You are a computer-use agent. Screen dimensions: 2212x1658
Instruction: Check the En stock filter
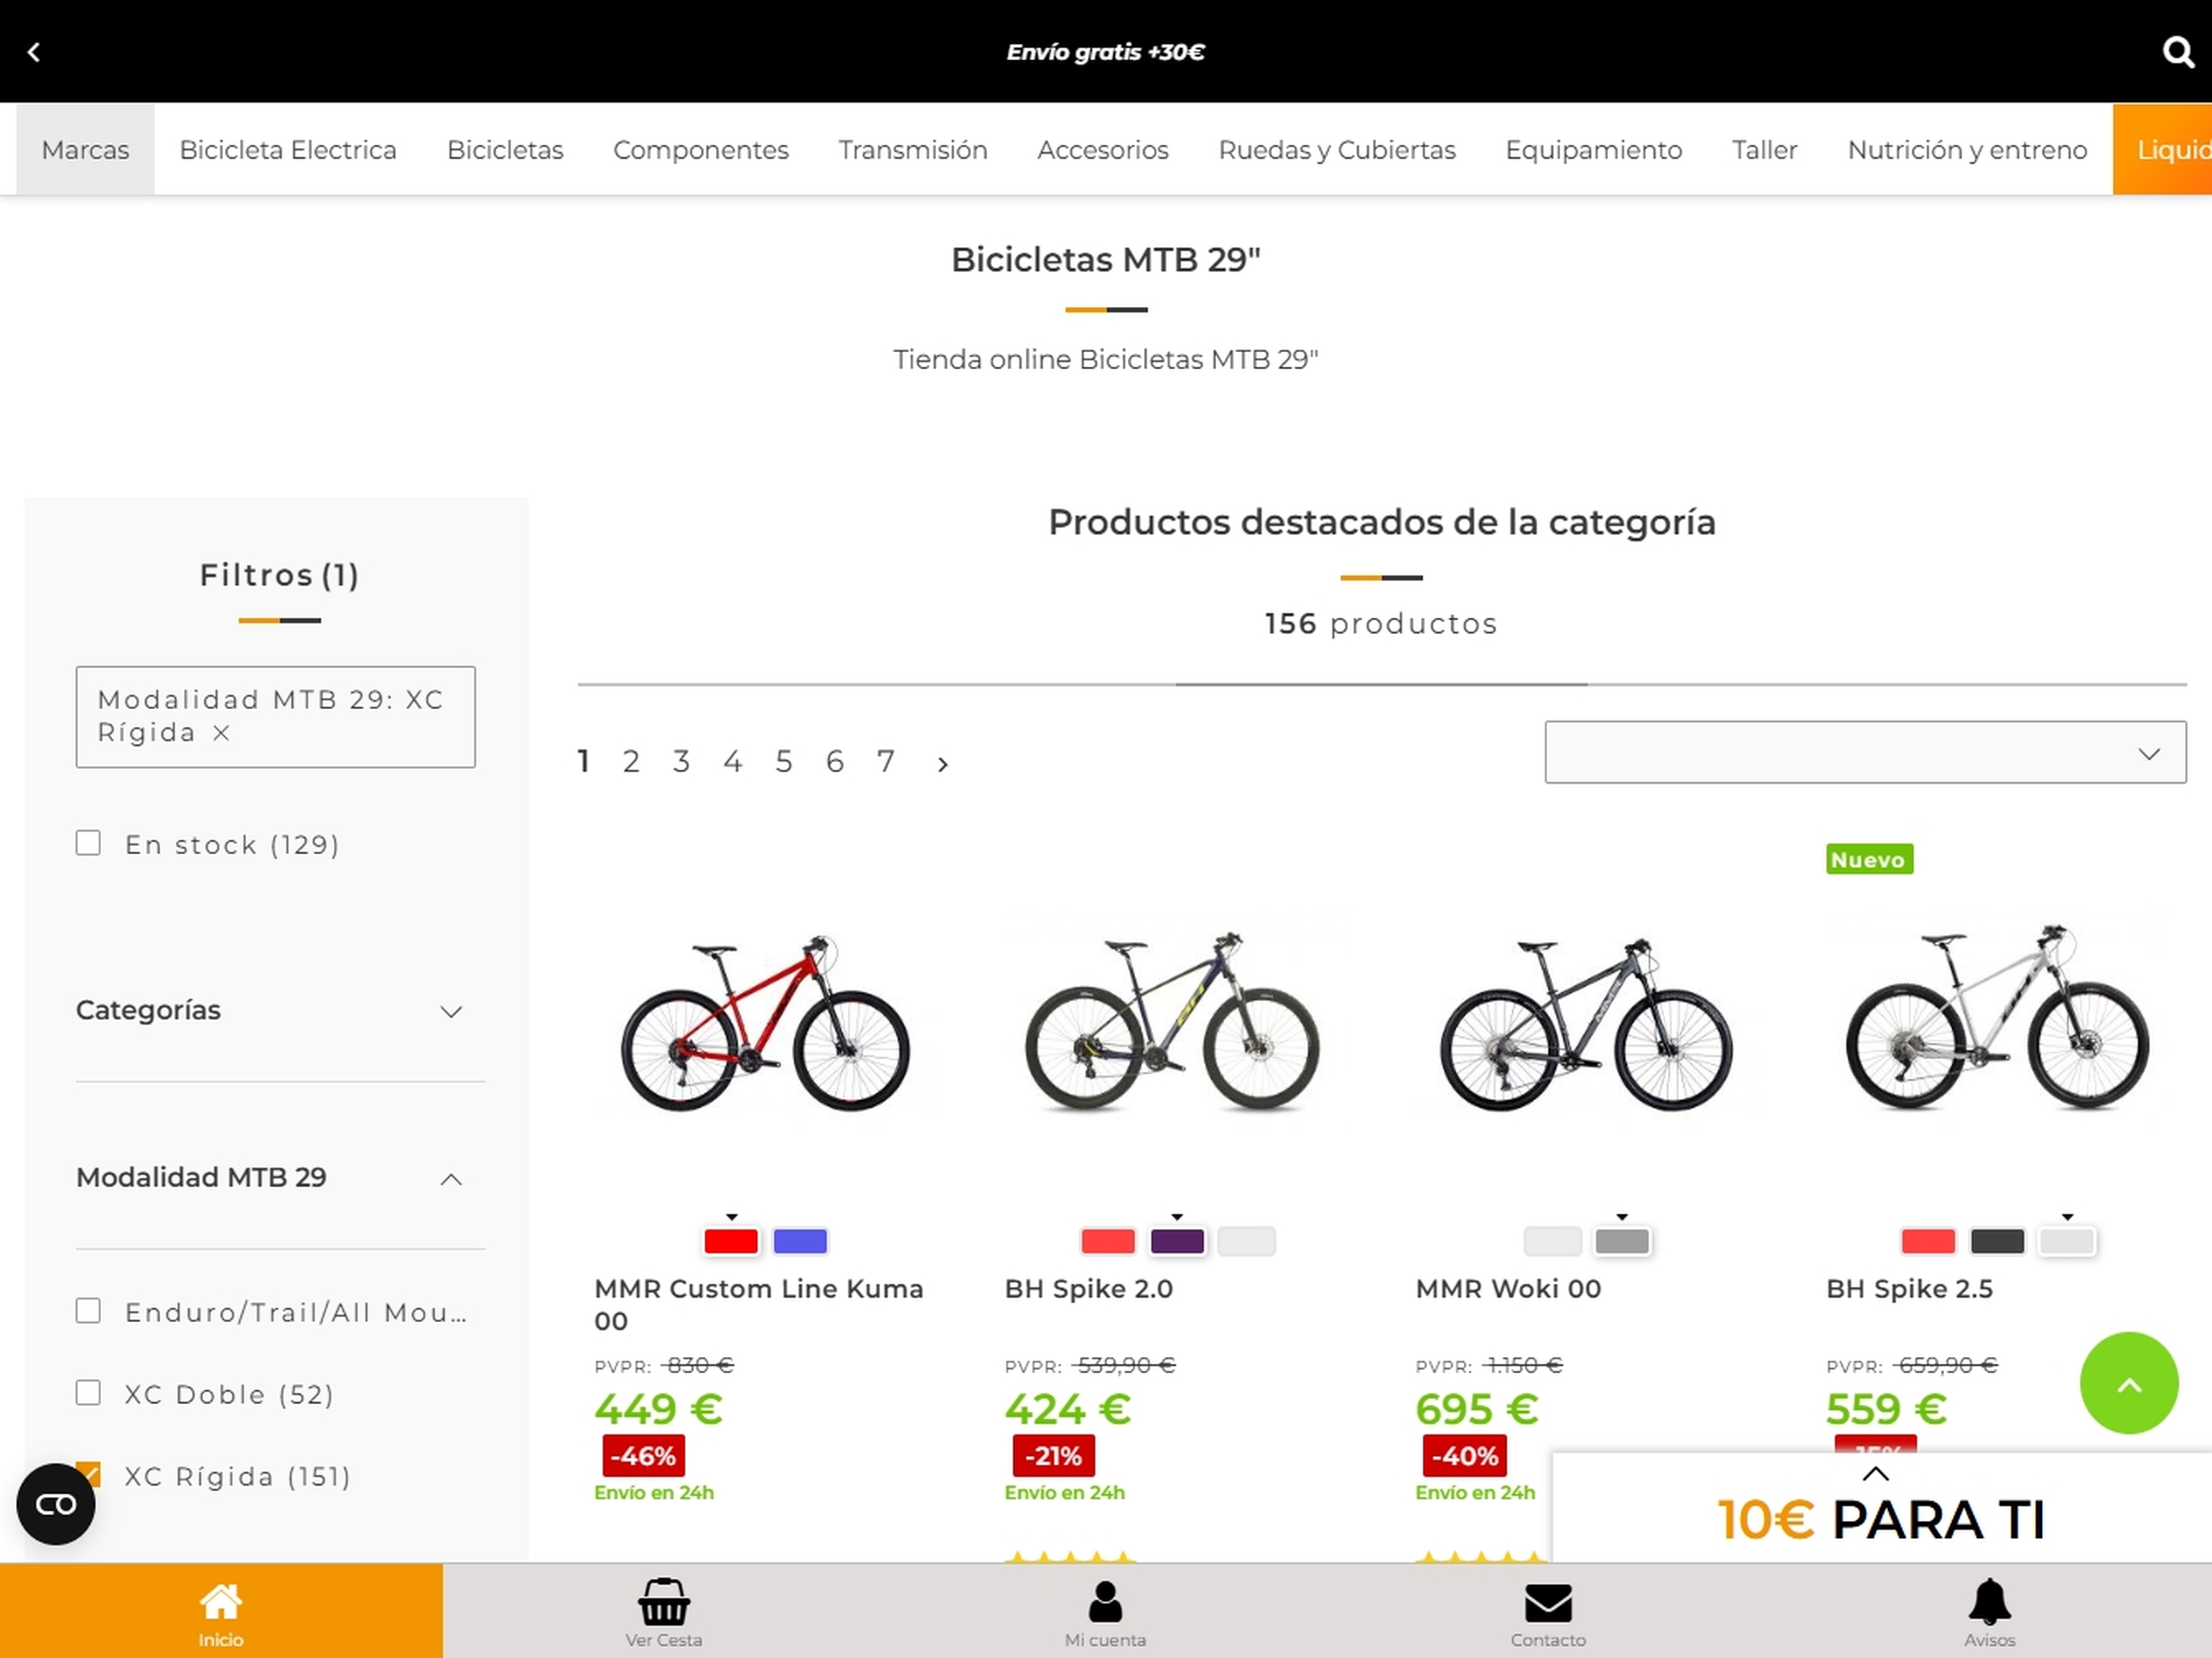88,843
